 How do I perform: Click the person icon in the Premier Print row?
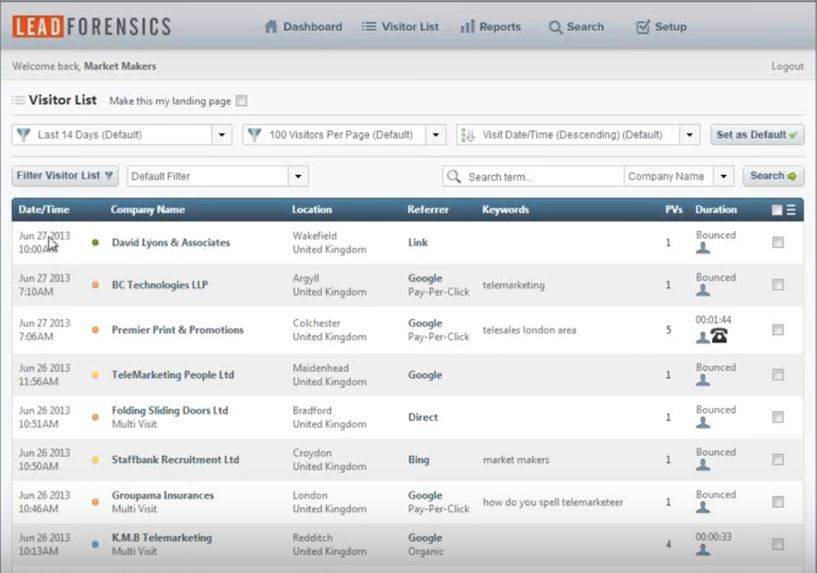point(702,338)
